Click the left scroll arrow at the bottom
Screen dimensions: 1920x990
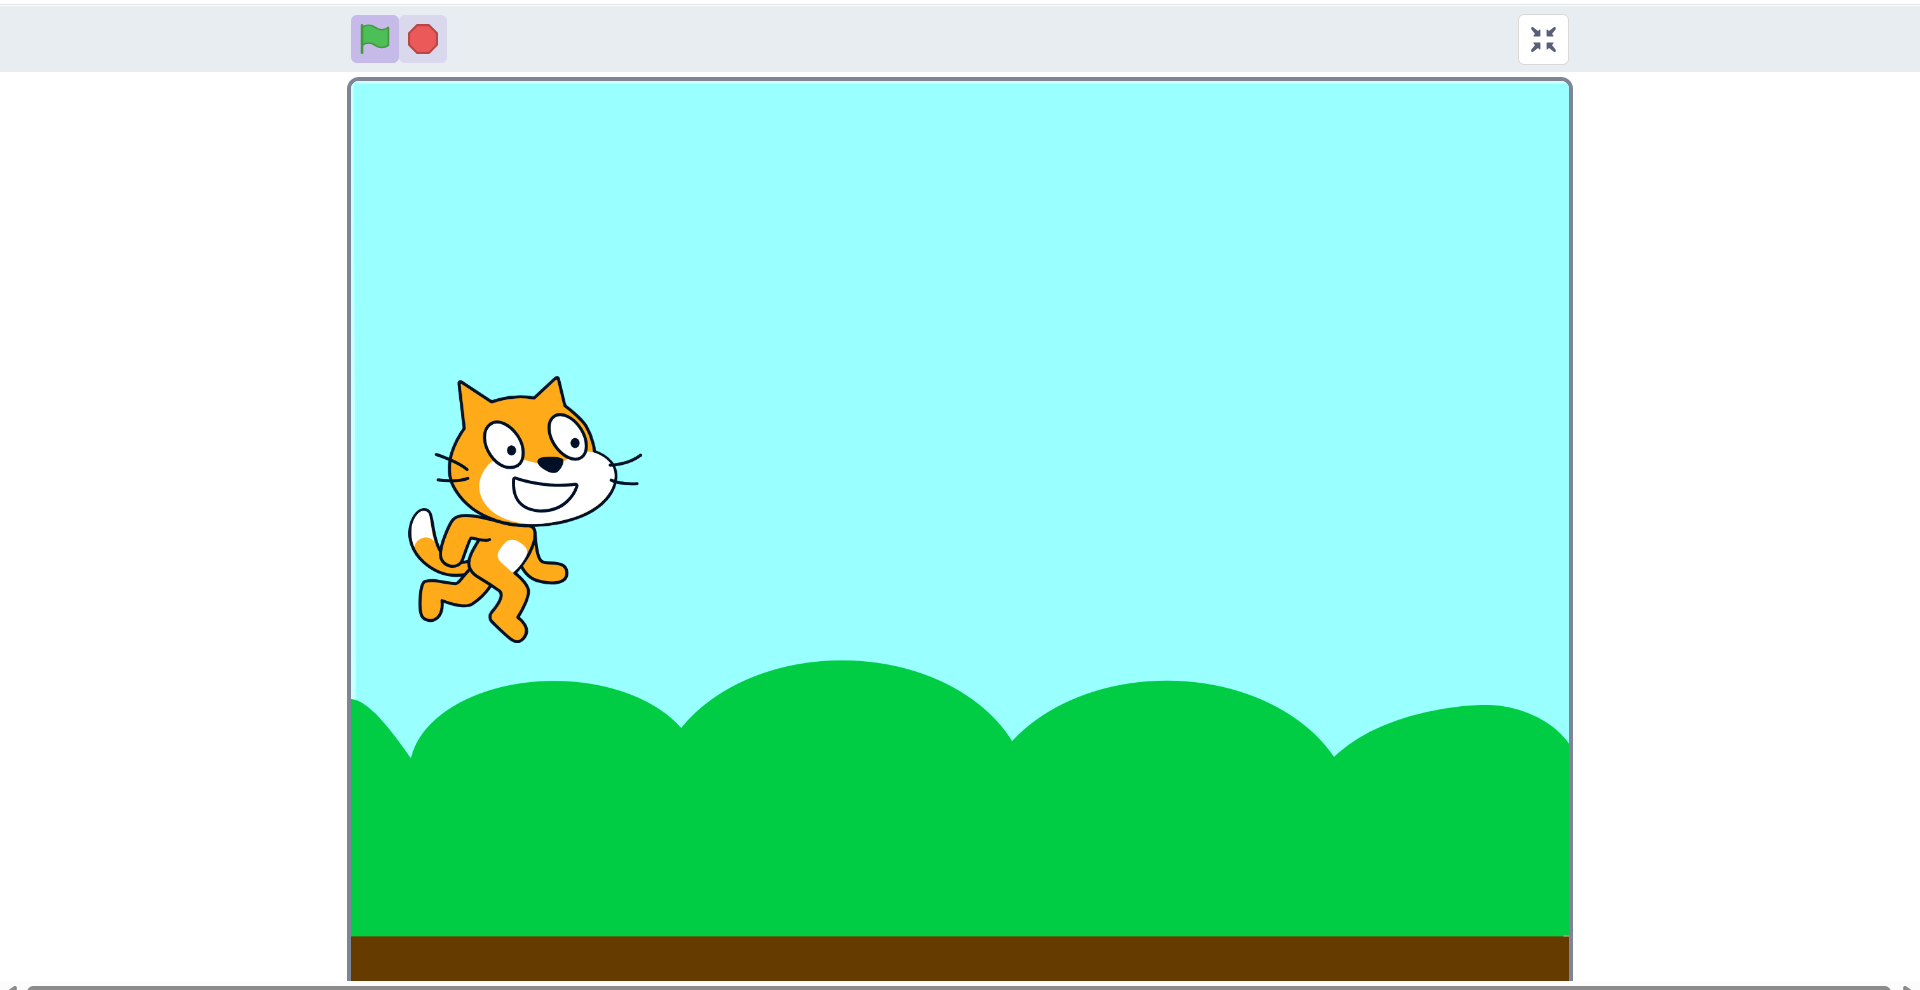(11, 986)
